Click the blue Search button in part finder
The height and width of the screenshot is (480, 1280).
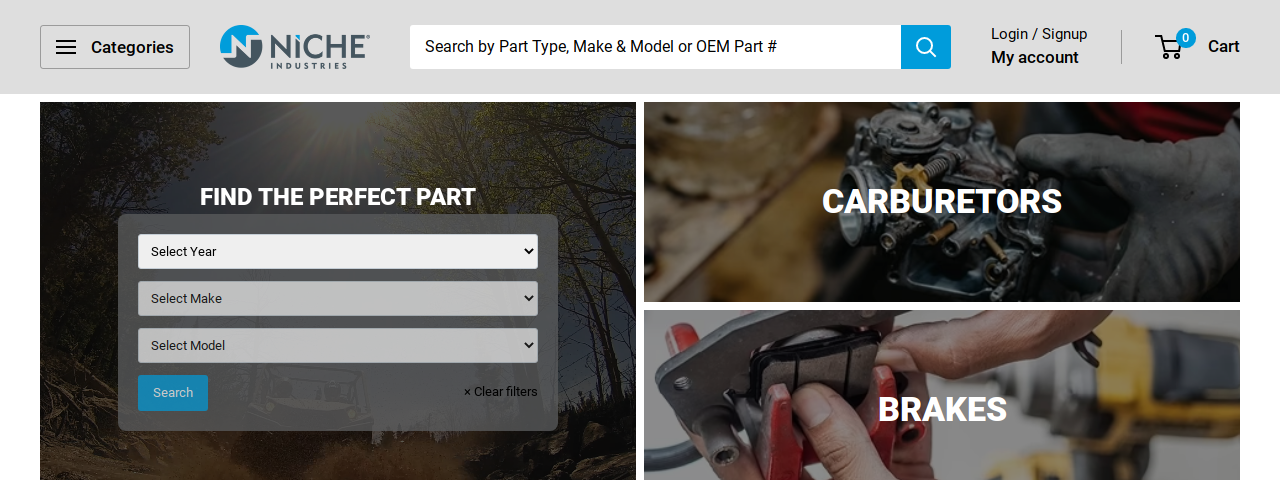(173, 393)
